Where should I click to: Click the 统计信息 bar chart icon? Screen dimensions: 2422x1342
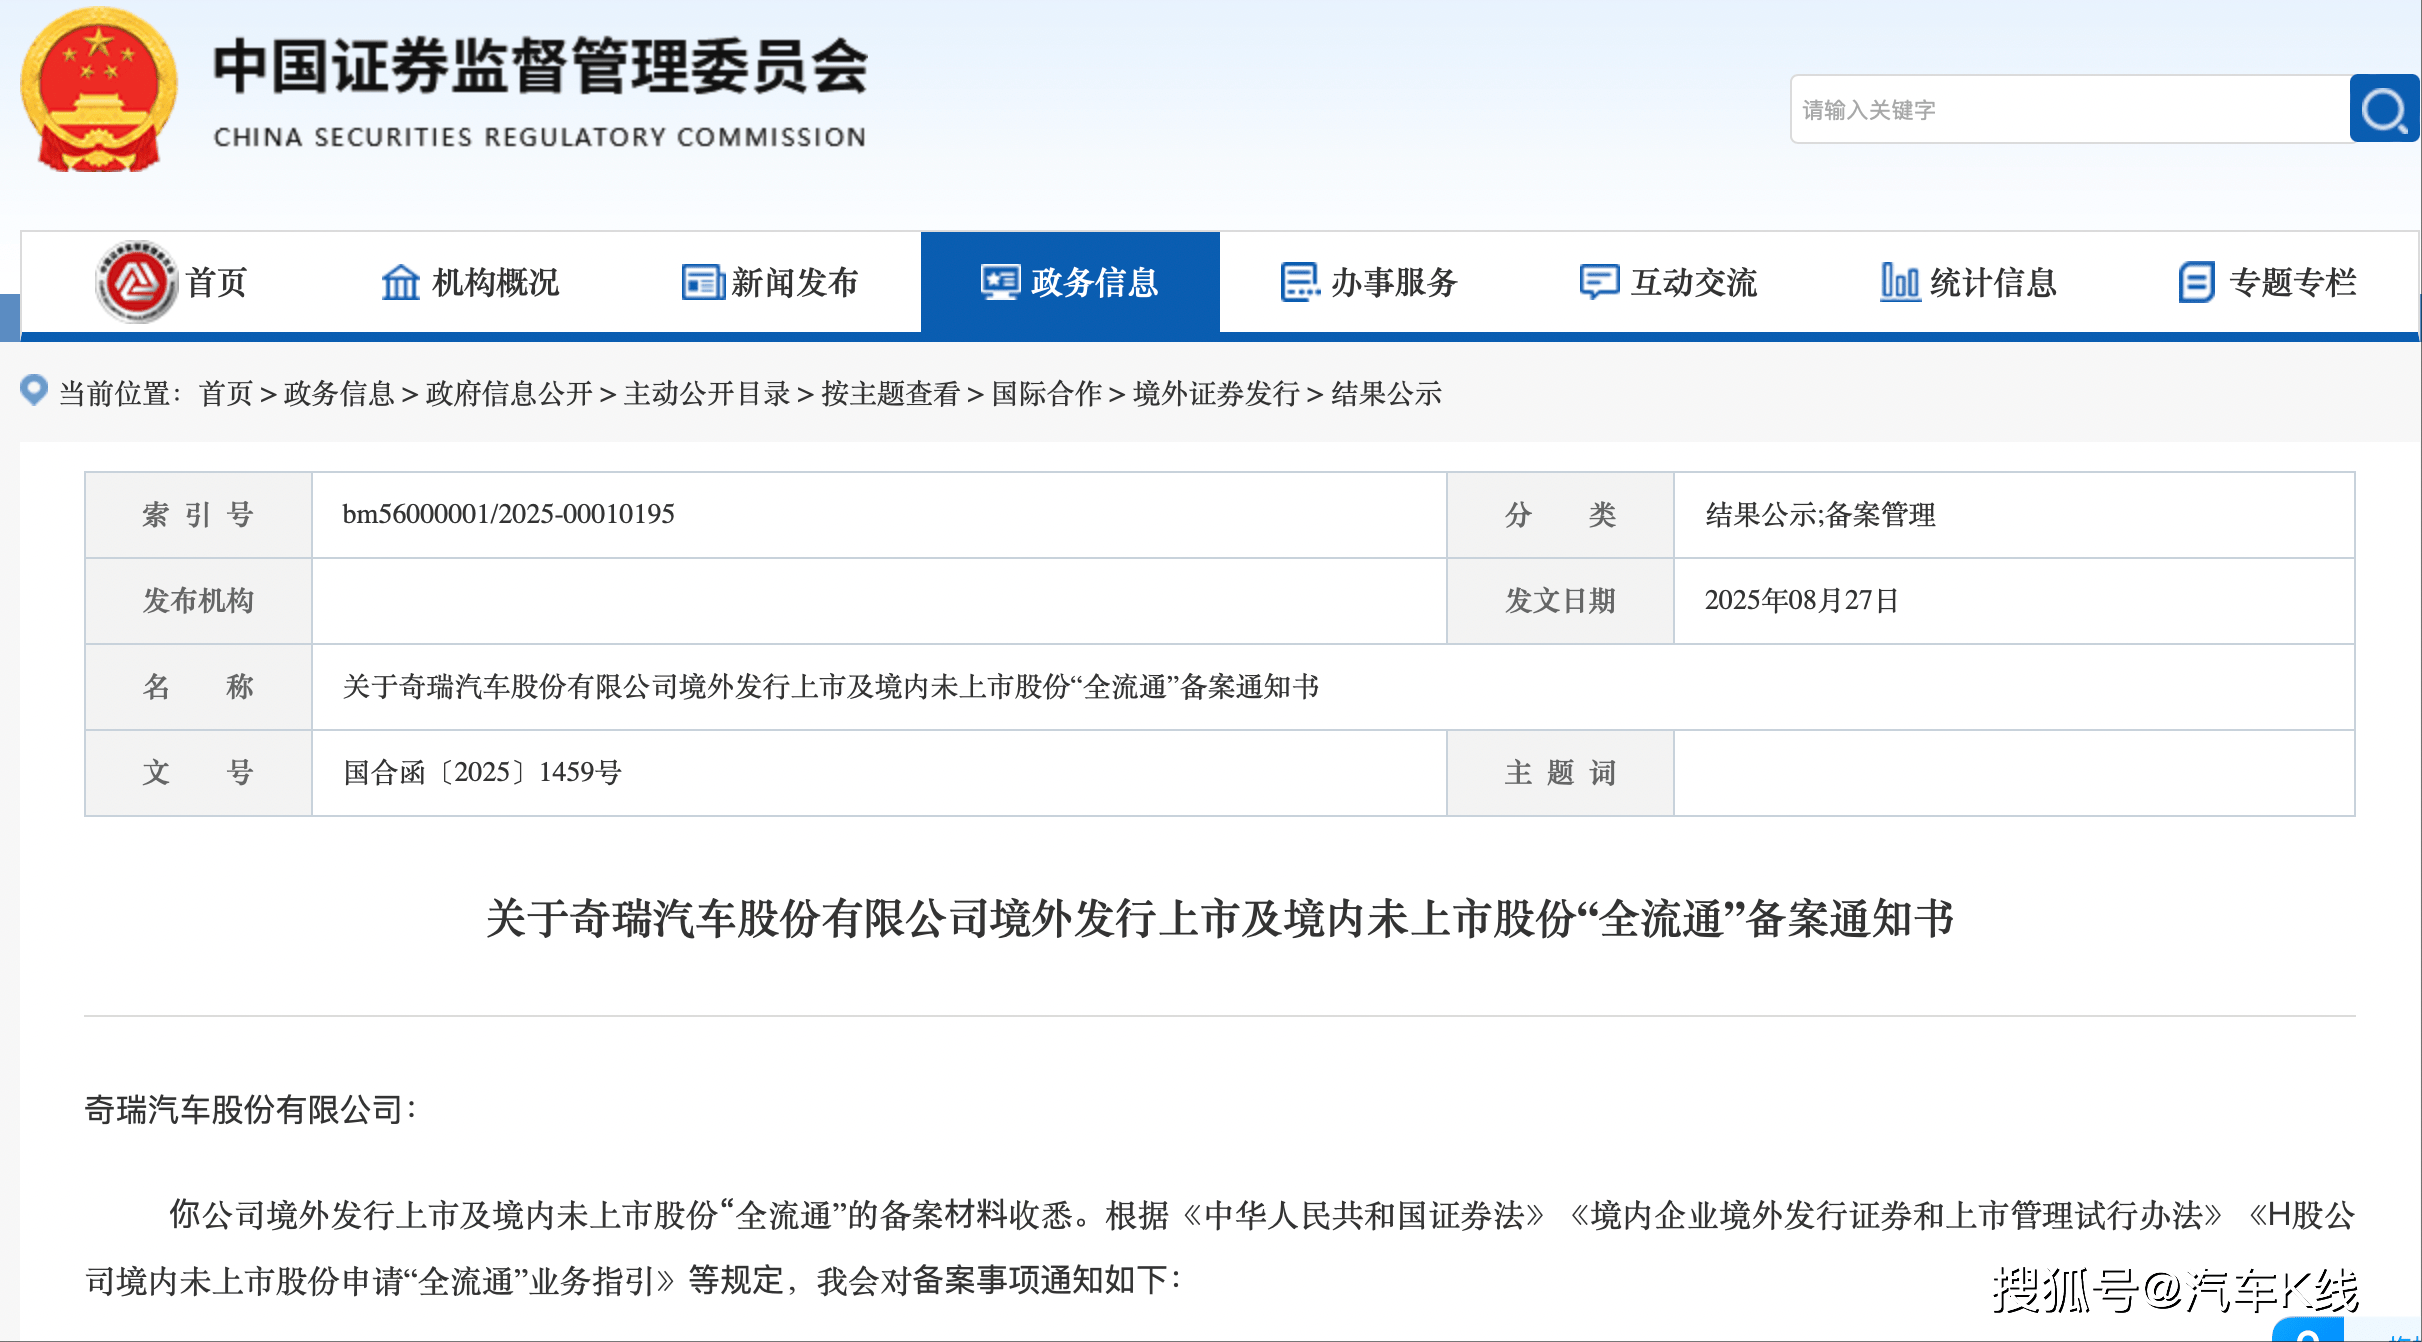pyautogui.click(x=1900, y=283)
